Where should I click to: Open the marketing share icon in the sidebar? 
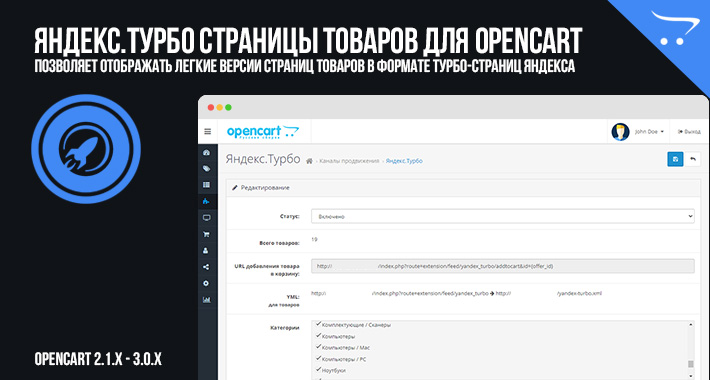coord(207,267)
